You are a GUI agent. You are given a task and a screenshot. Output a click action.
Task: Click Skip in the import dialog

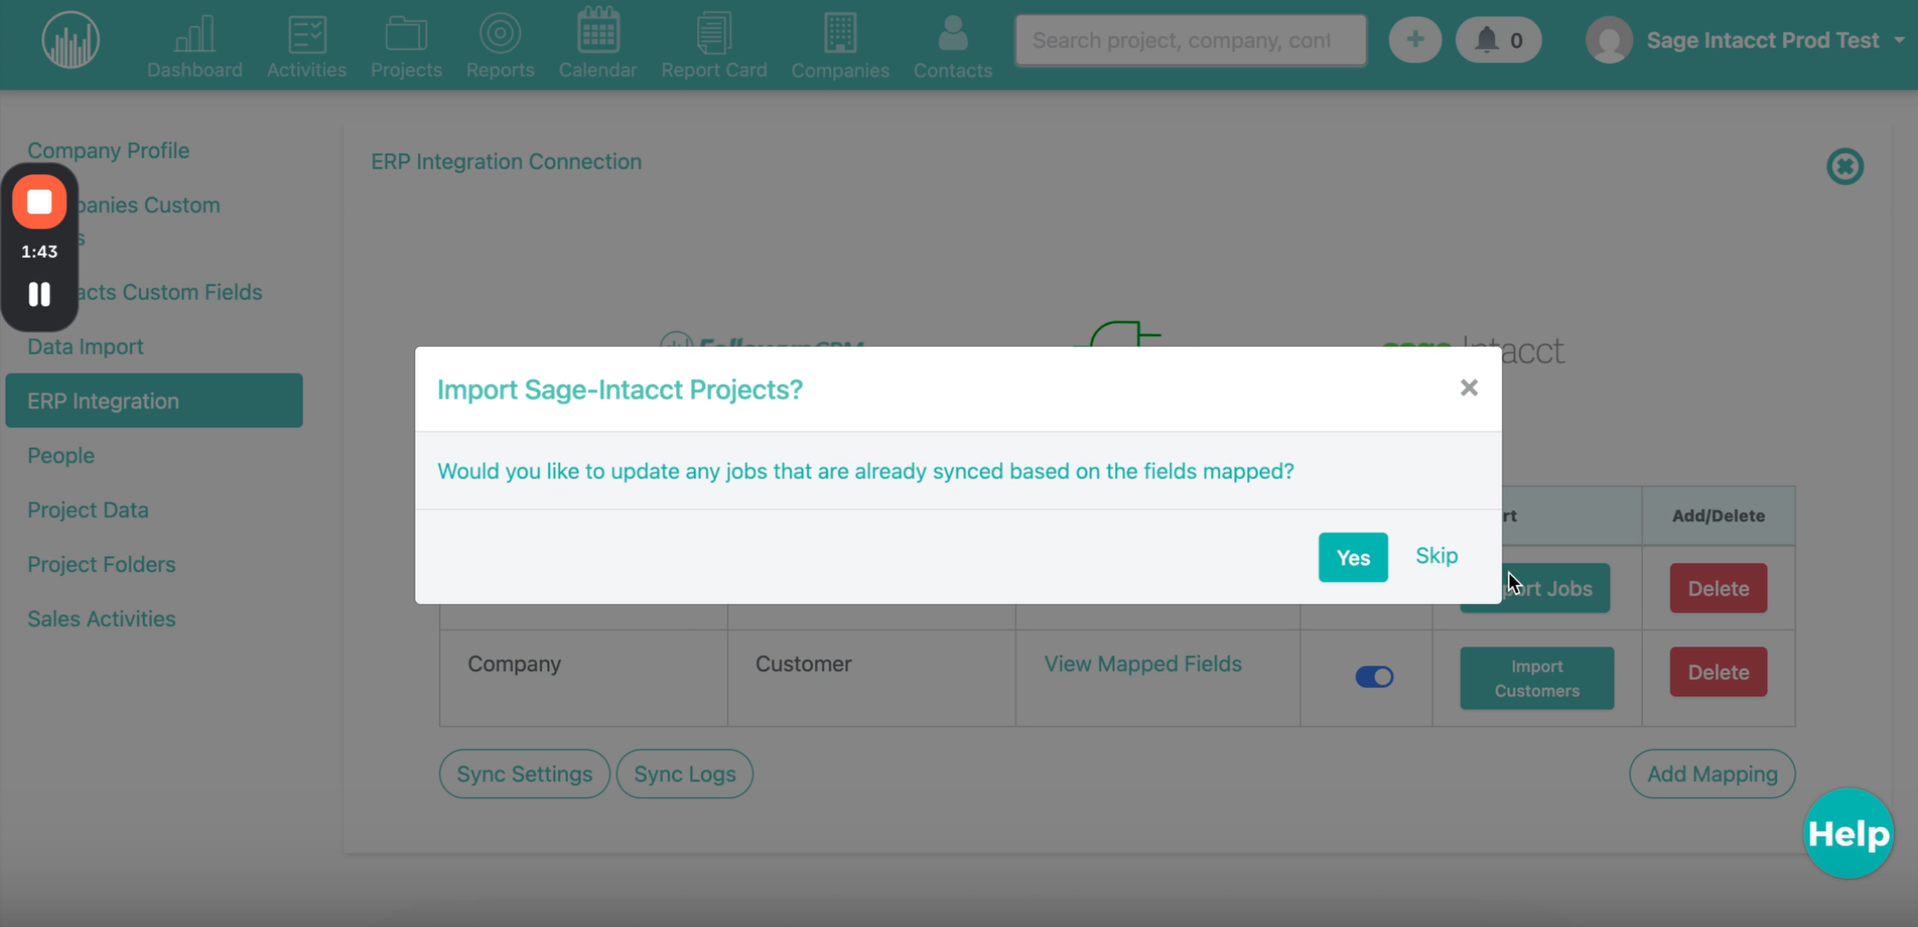point(1436,555)
